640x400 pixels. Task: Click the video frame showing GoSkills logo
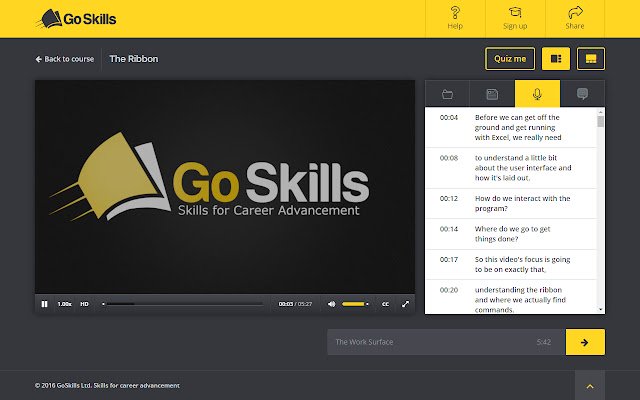(x=225, y=187)
